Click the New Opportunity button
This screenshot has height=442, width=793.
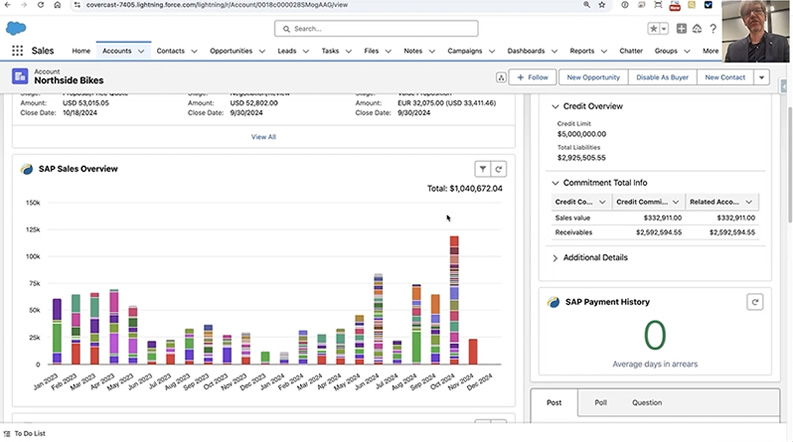[593, 77]
